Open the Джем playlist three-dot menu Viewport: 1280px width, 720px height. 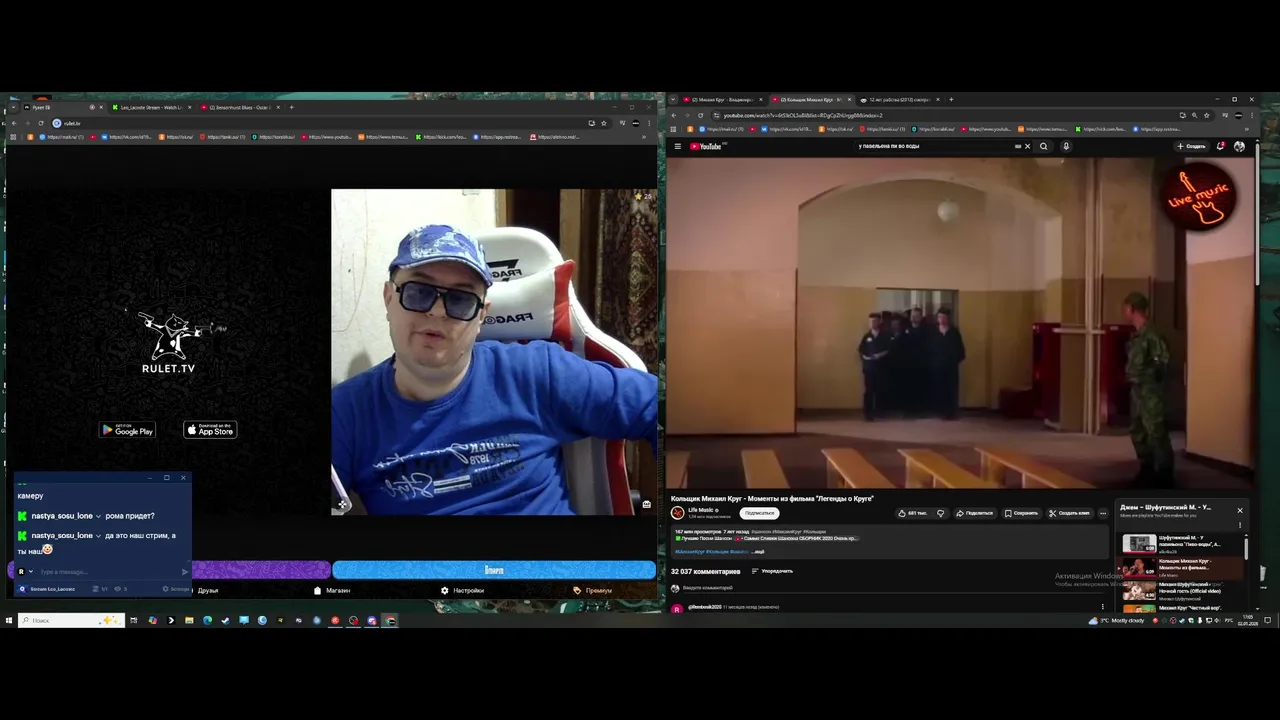(x=1240, y=524)
